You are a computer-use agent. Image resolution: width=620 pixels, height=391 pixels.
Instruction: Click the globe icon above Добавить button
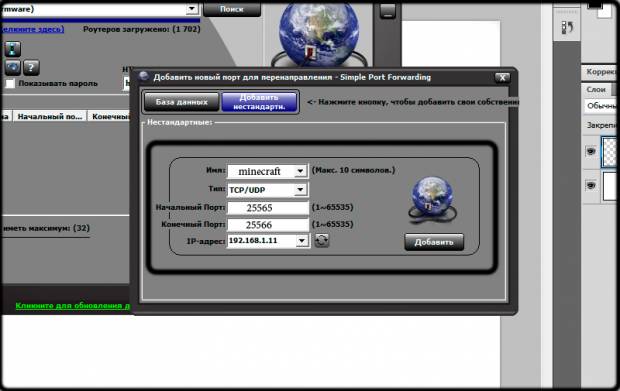[432, 200]
